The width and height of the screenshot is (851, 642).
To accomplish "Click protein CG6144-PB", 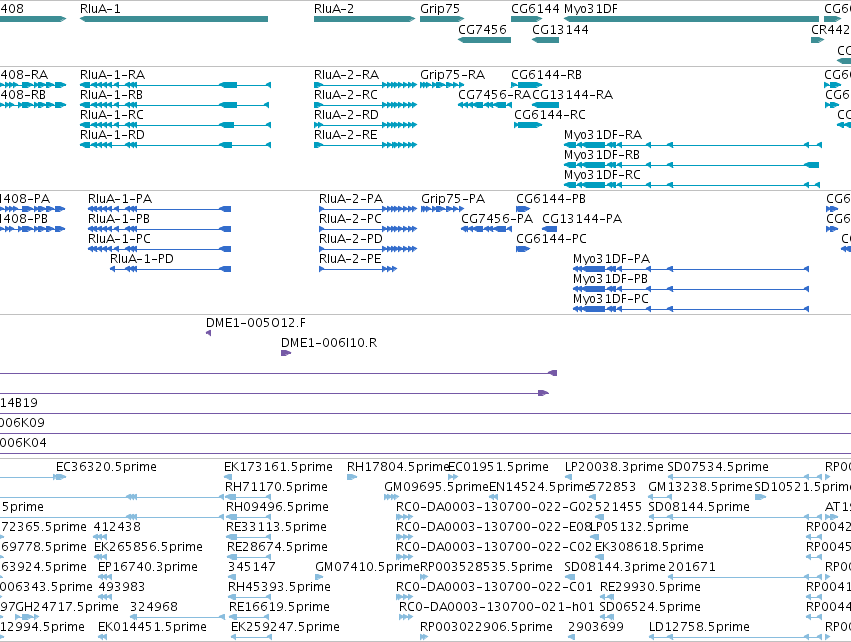I will click(551, 199).
